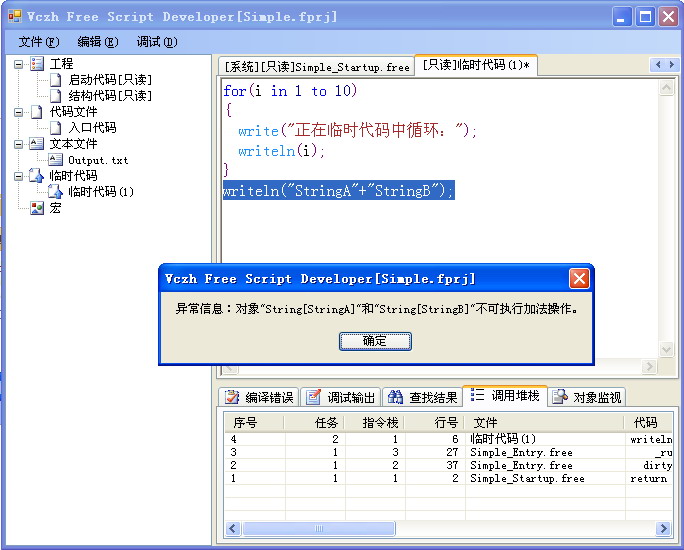
Task: Click the 入口代码 document icon
Action: pyautogui.click(x=55, y=128)
